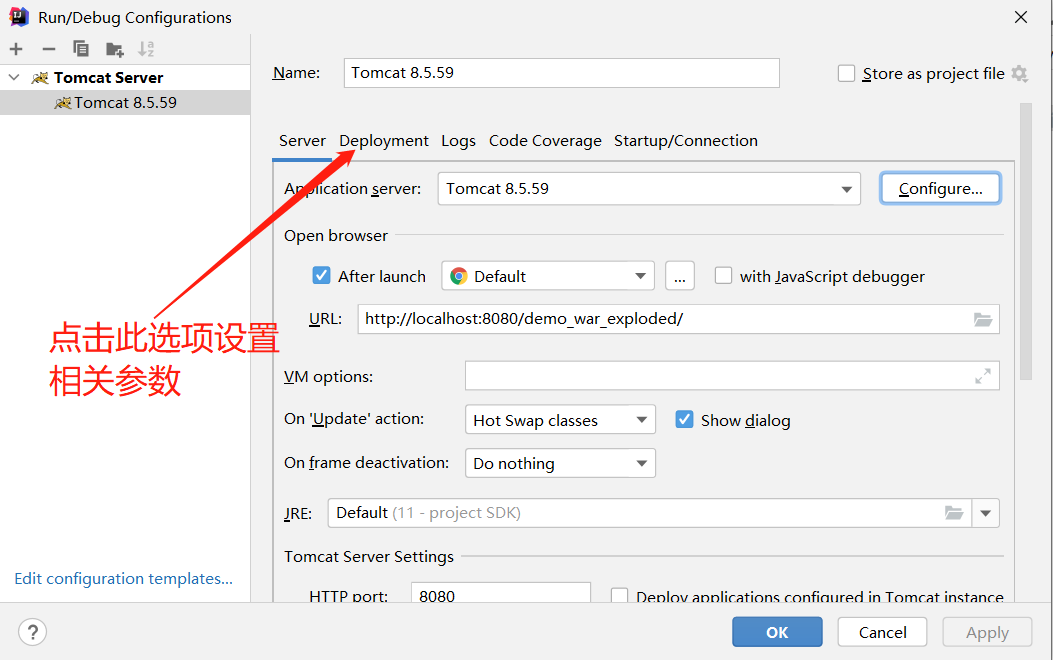This screenshot has width=1053, height=660.
Task: Open the Application server dropdown
Action: (846, 189)
